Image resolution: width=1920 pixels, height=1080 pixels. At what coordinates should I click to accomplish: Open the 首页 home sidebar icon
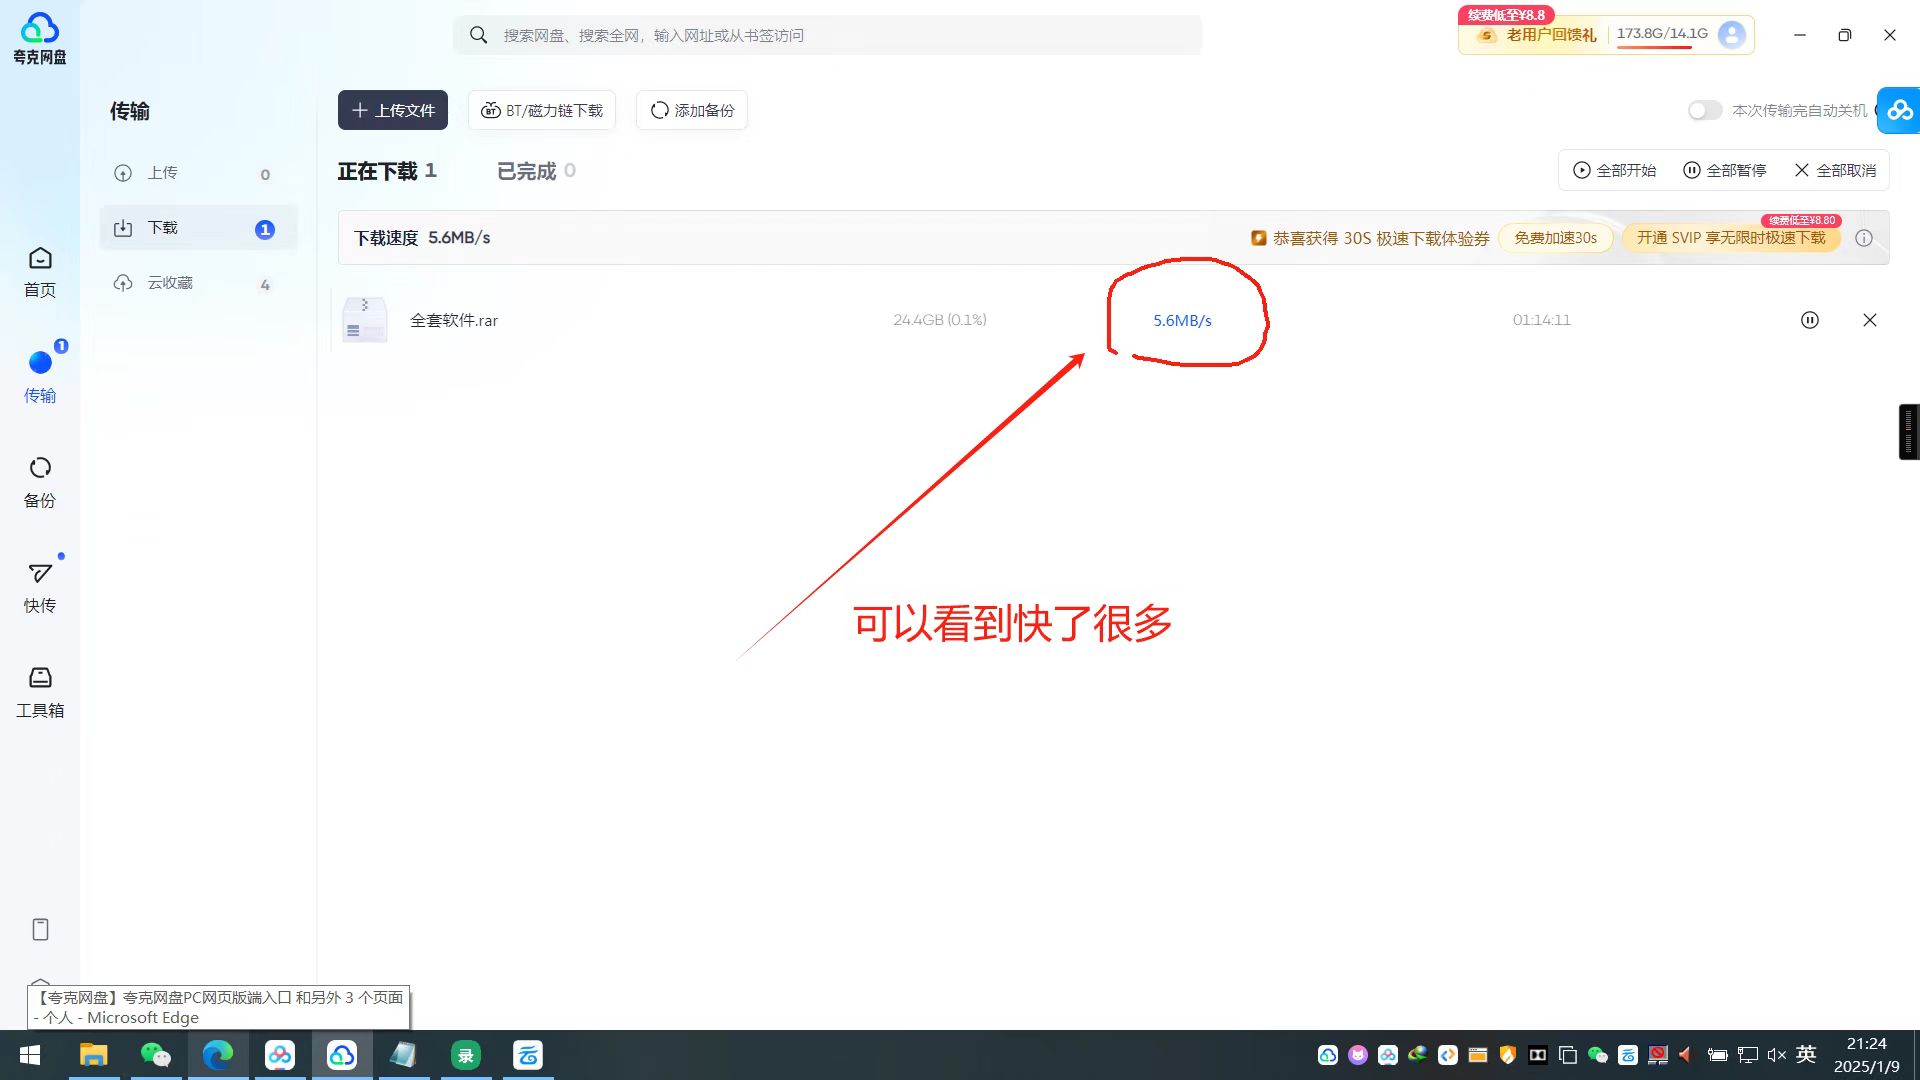40,271
